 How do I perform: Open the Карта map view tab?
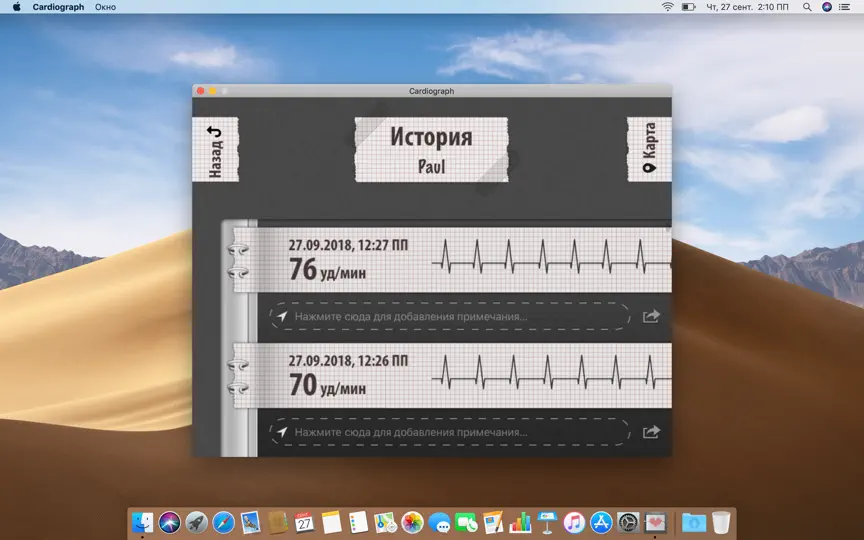649,149
